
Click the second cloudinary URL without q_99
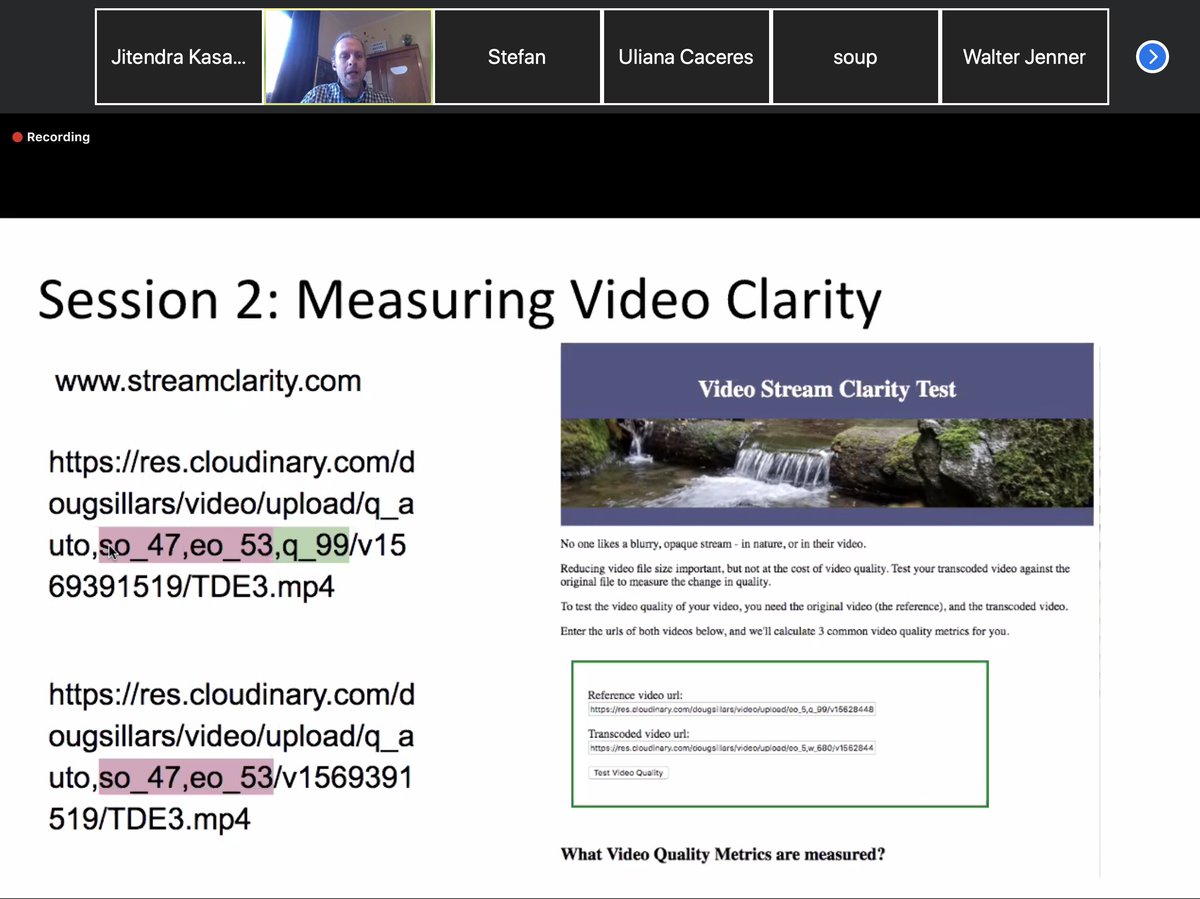(x=231, y=757)
